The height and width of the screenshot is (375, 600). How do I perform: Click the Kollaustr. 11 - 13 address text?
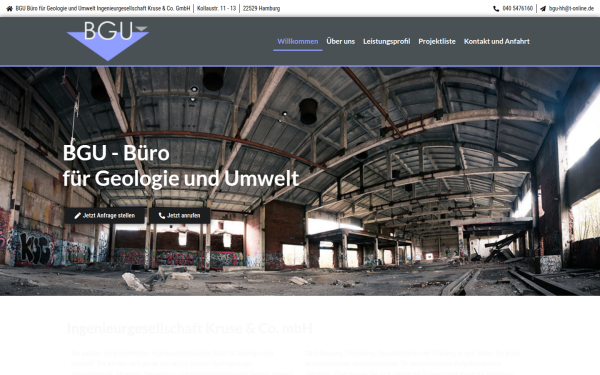tap(217, 8)
